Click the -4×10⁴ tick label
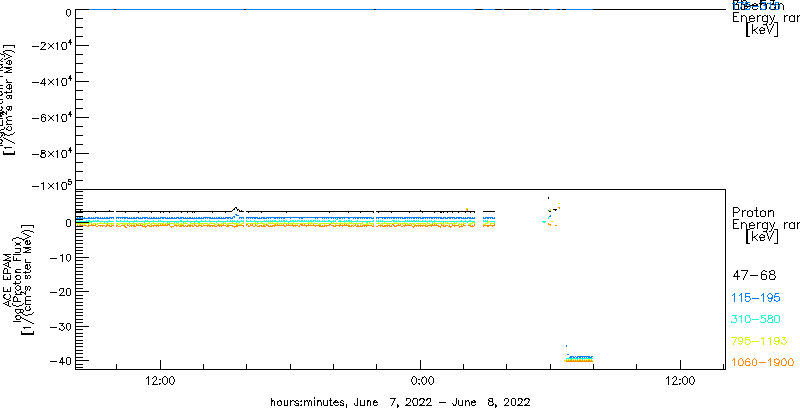800x410 pixels. pyautogui.click(x=51, y=82)
